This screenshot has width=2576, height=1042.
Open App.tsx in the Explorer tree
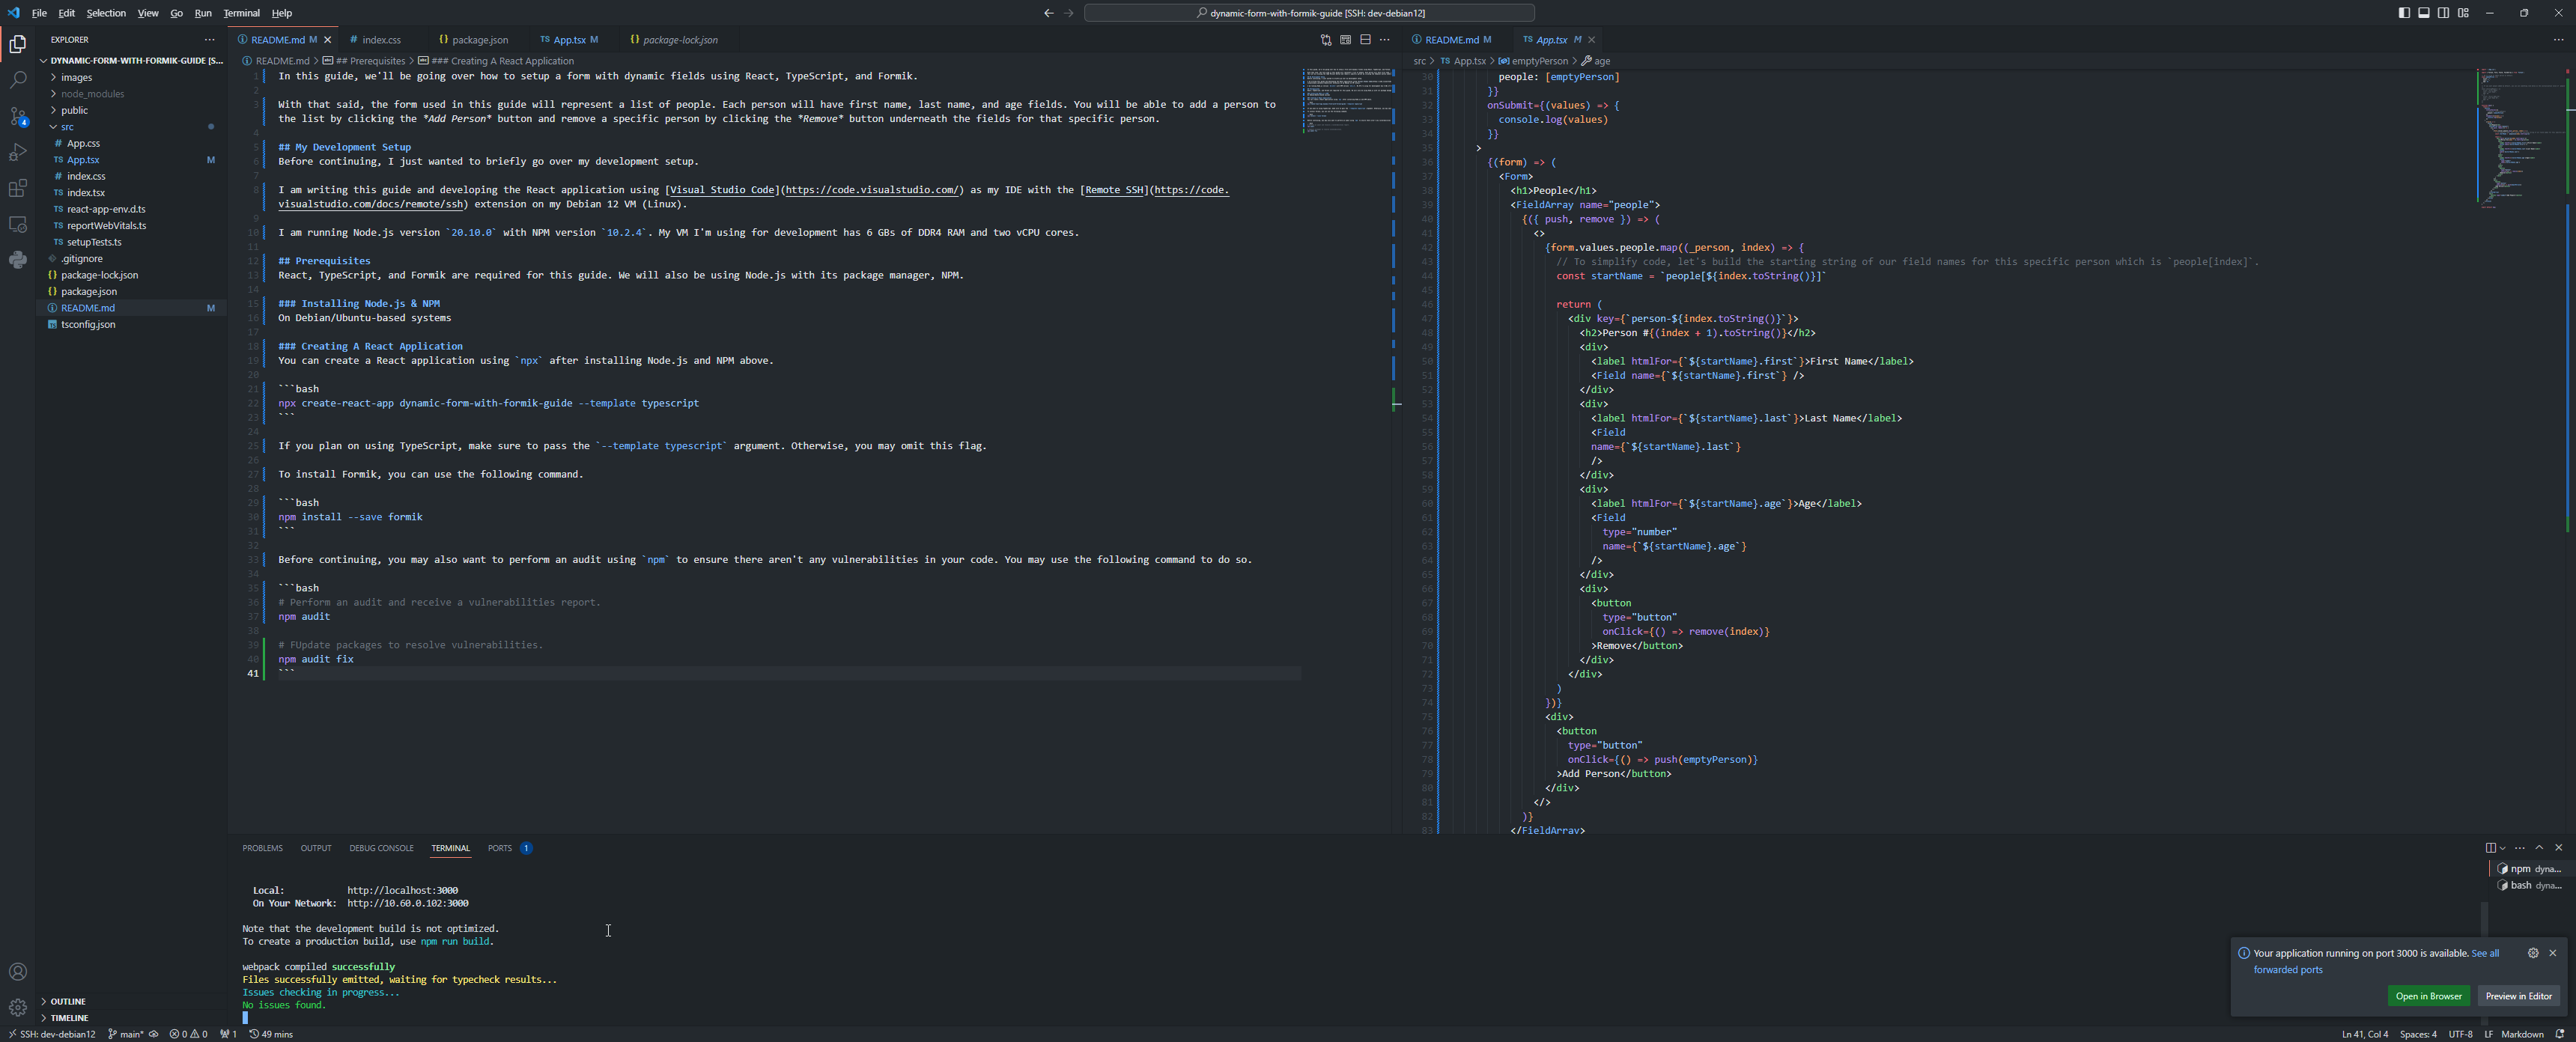click(131, 160)
